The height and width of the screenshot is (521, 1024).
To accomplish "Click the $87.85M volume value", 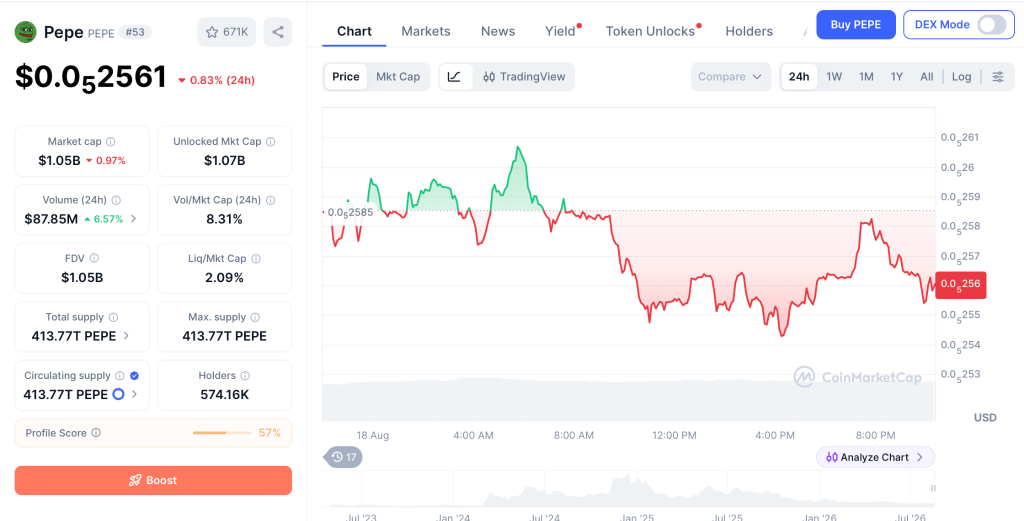I will (51, 219).
